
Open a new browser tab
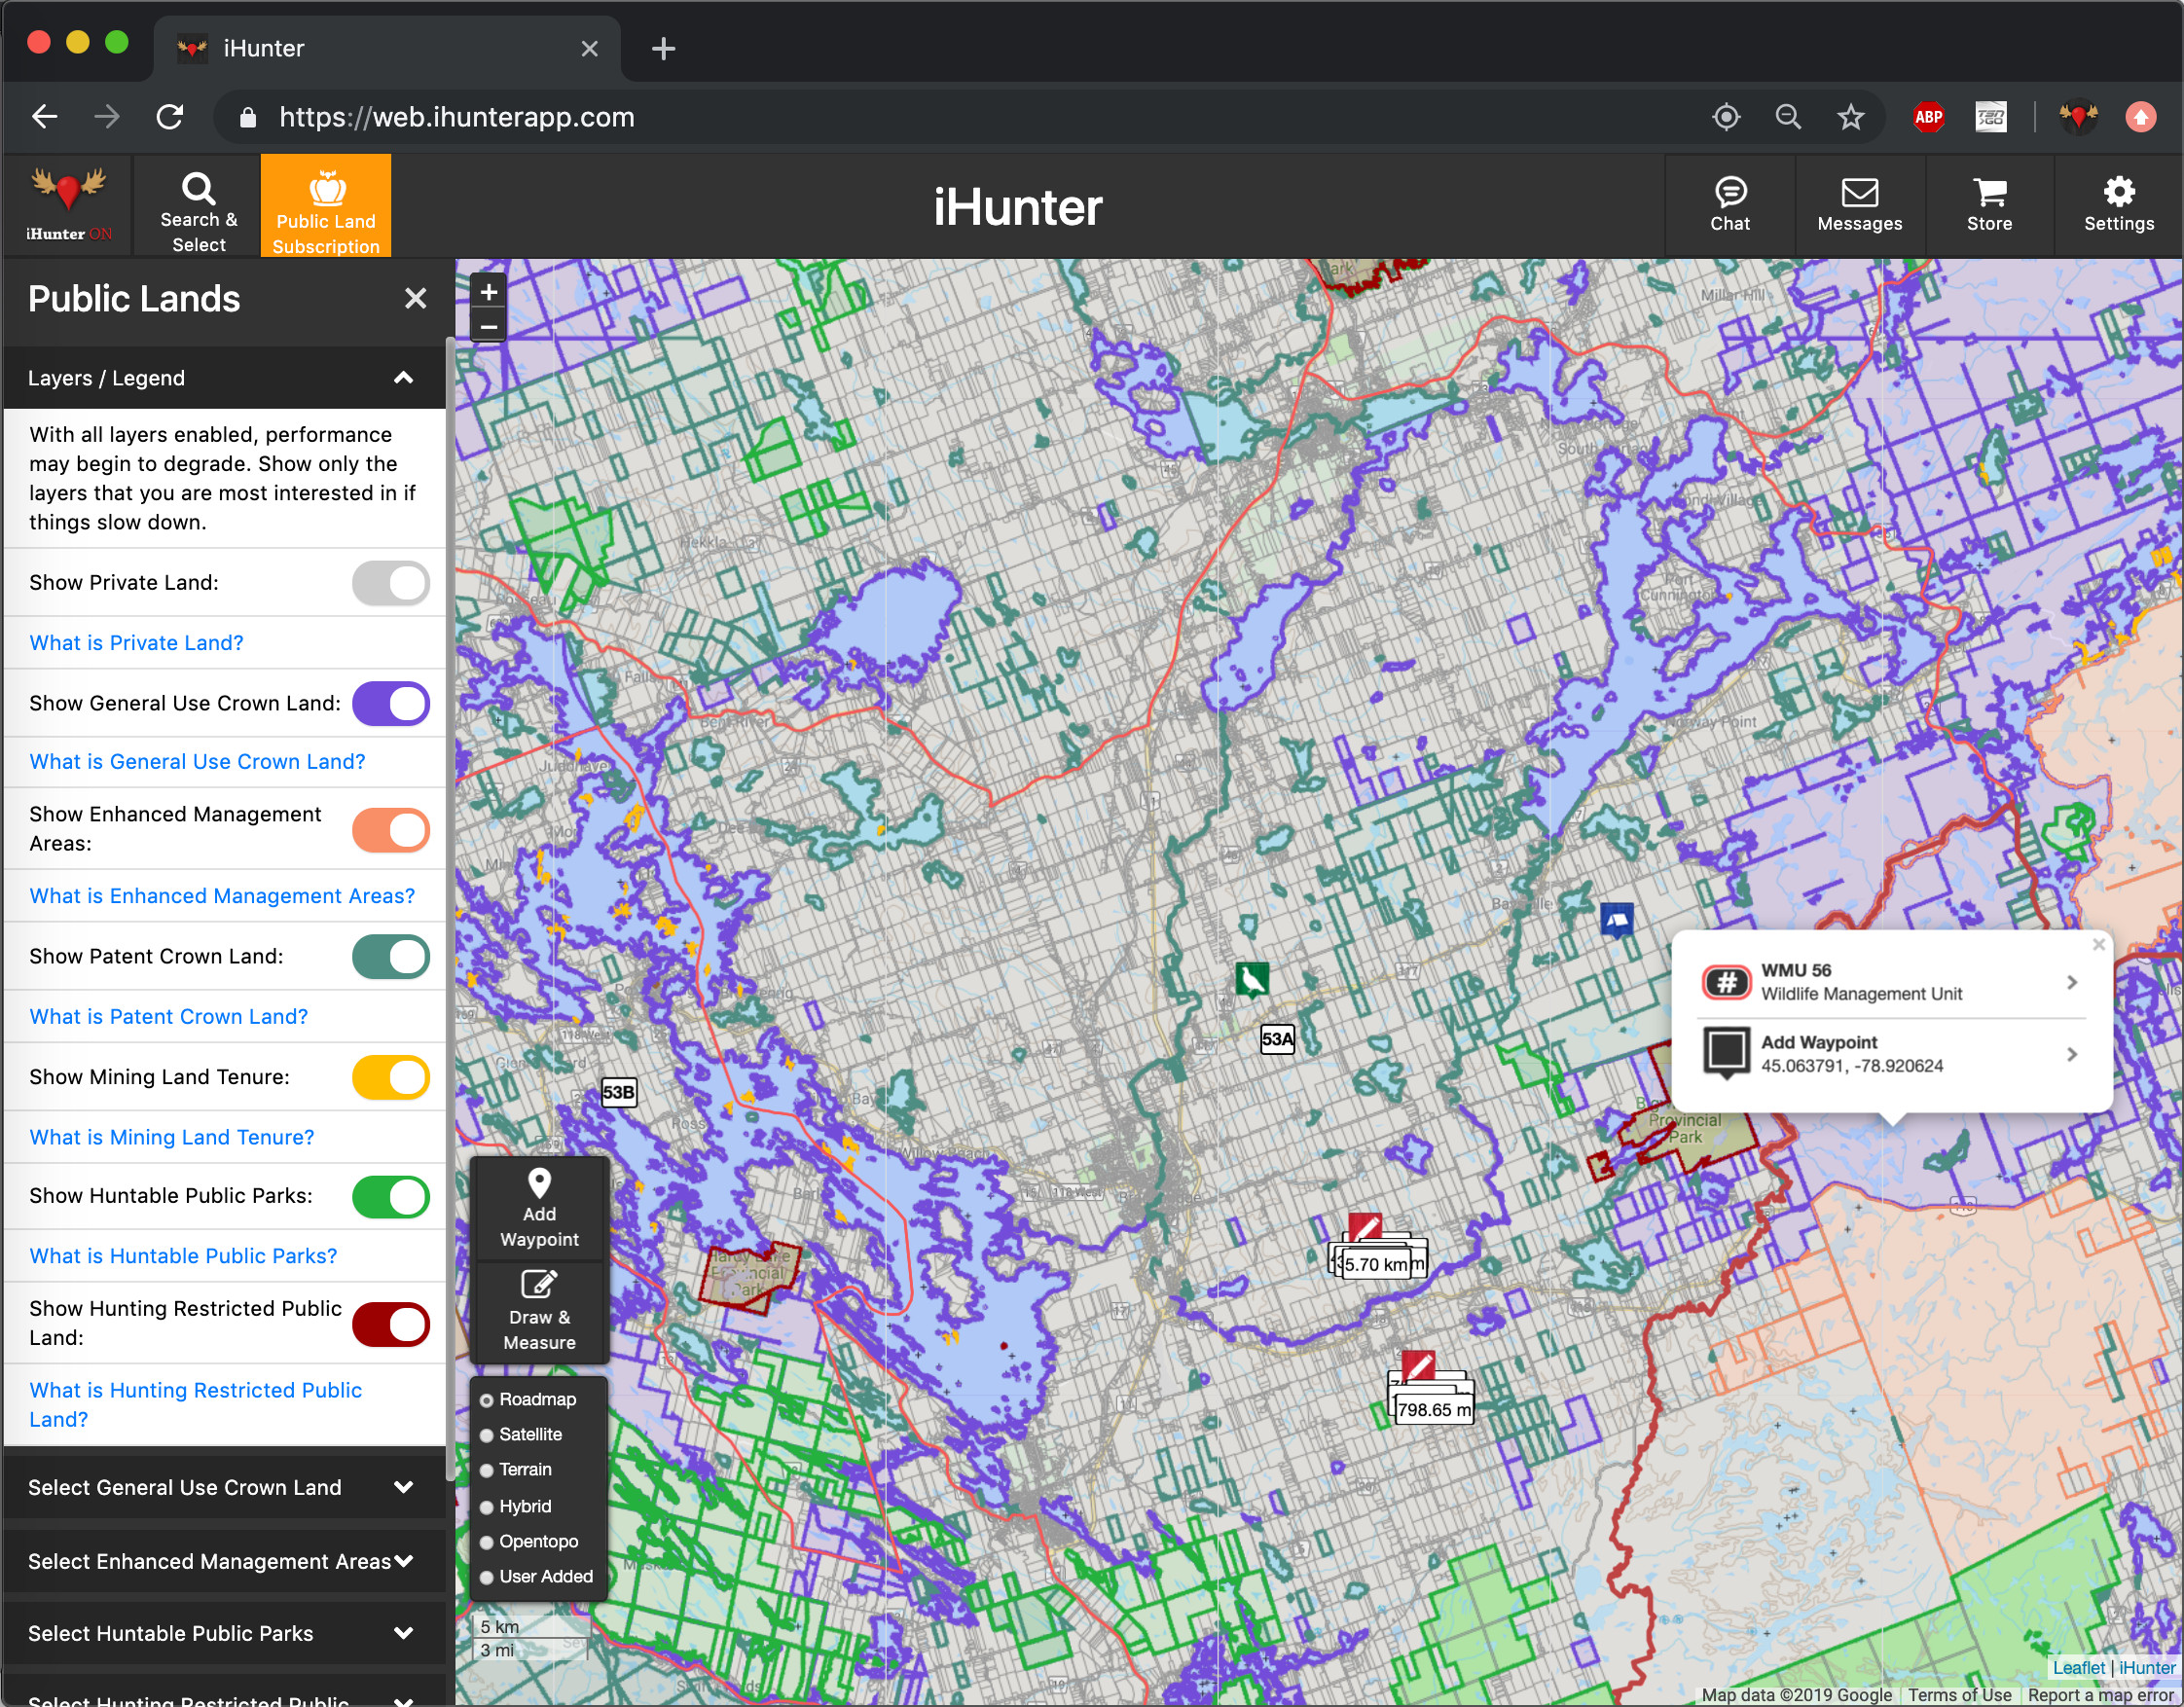point(663,48)
